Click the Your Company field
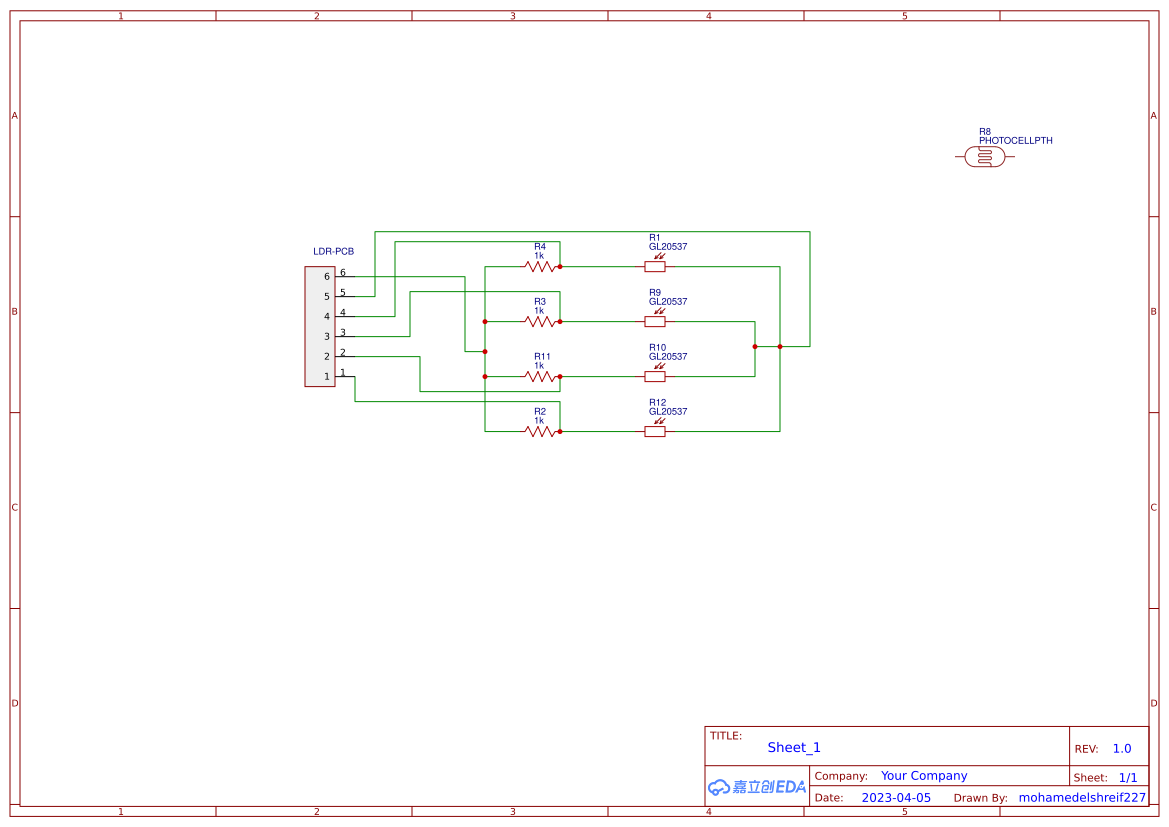The width and height of the screenshot is (1169, 827). 924,775
